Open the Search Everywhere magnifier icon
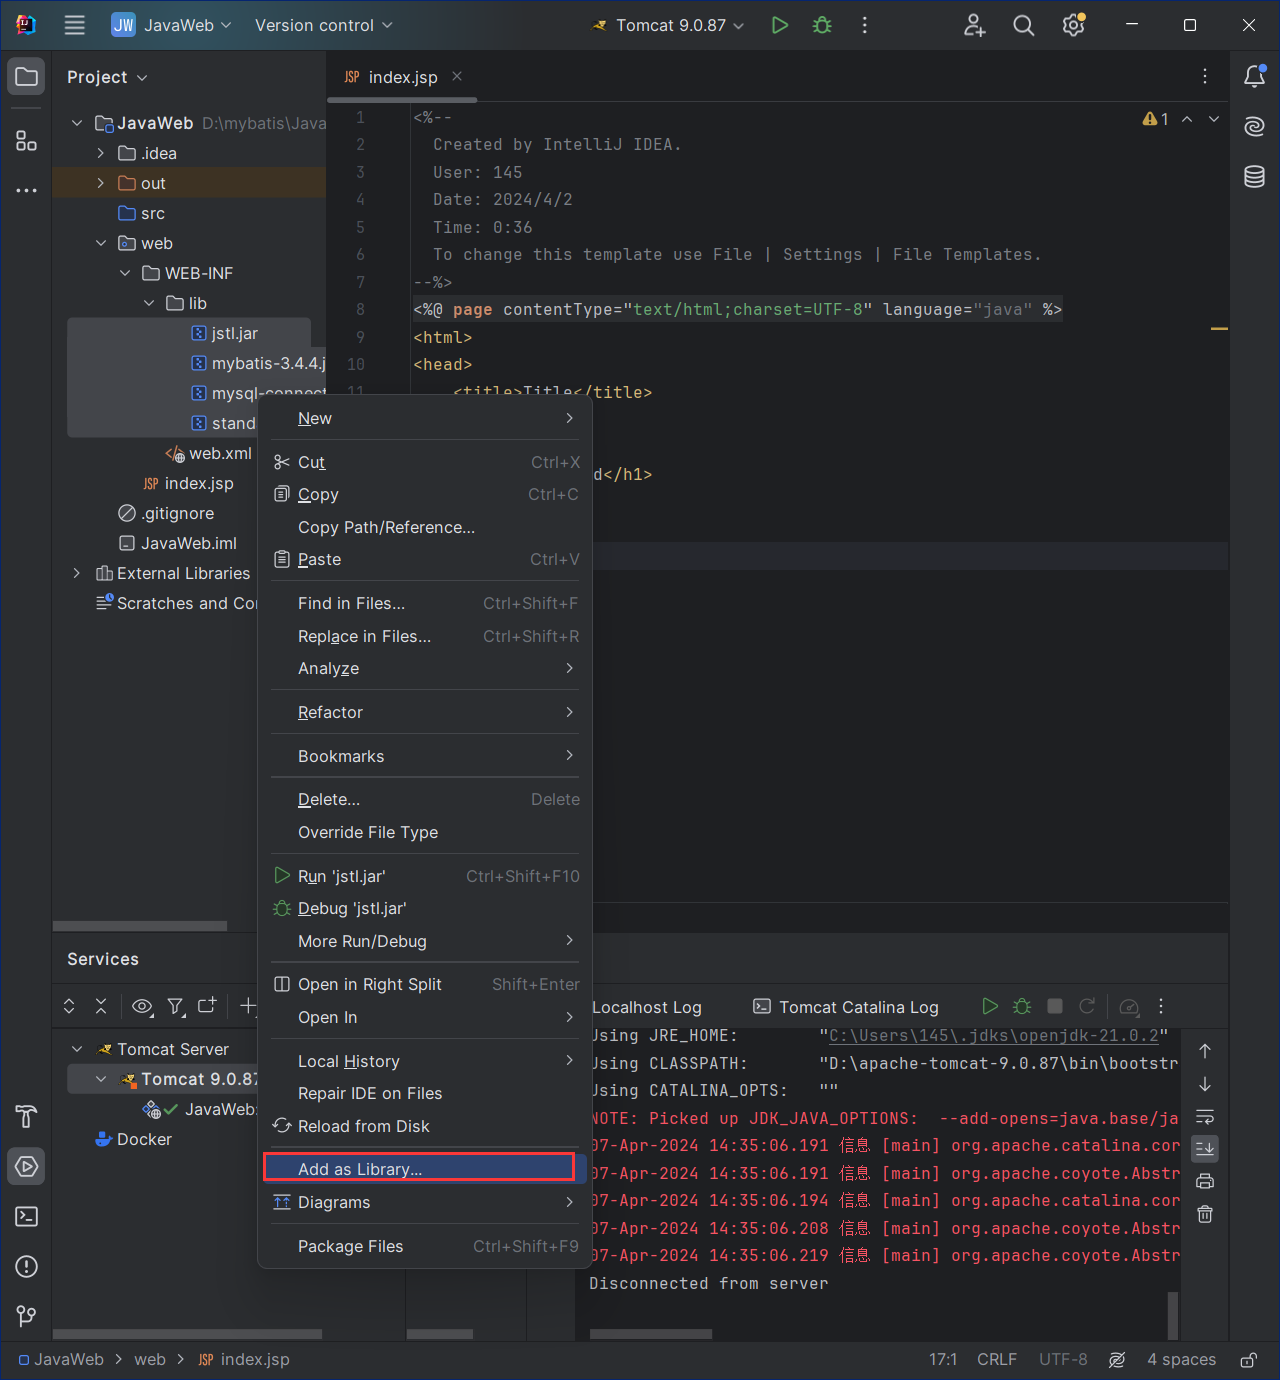Viewport: 1280px width, 1380px height. pos(1023,25)
